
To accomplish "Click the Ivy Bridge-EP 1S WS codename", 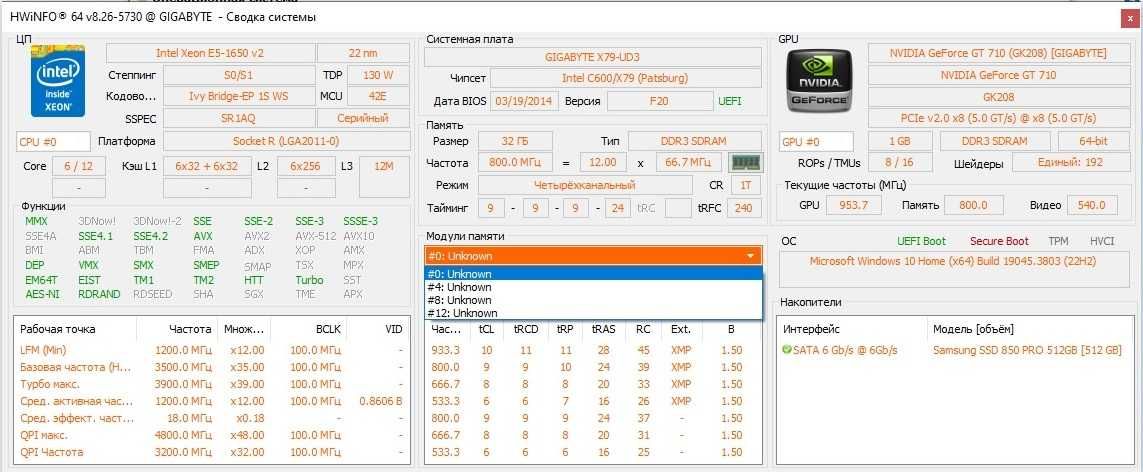I will (240, 96).
